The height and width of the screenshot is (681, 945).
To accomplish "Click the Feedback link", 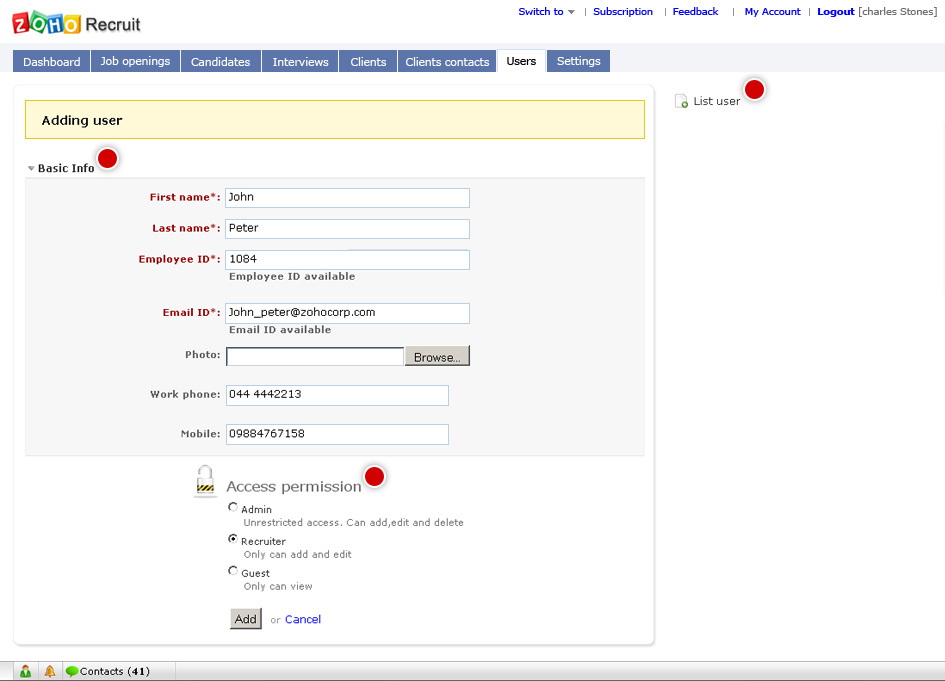I will point(695,11).
